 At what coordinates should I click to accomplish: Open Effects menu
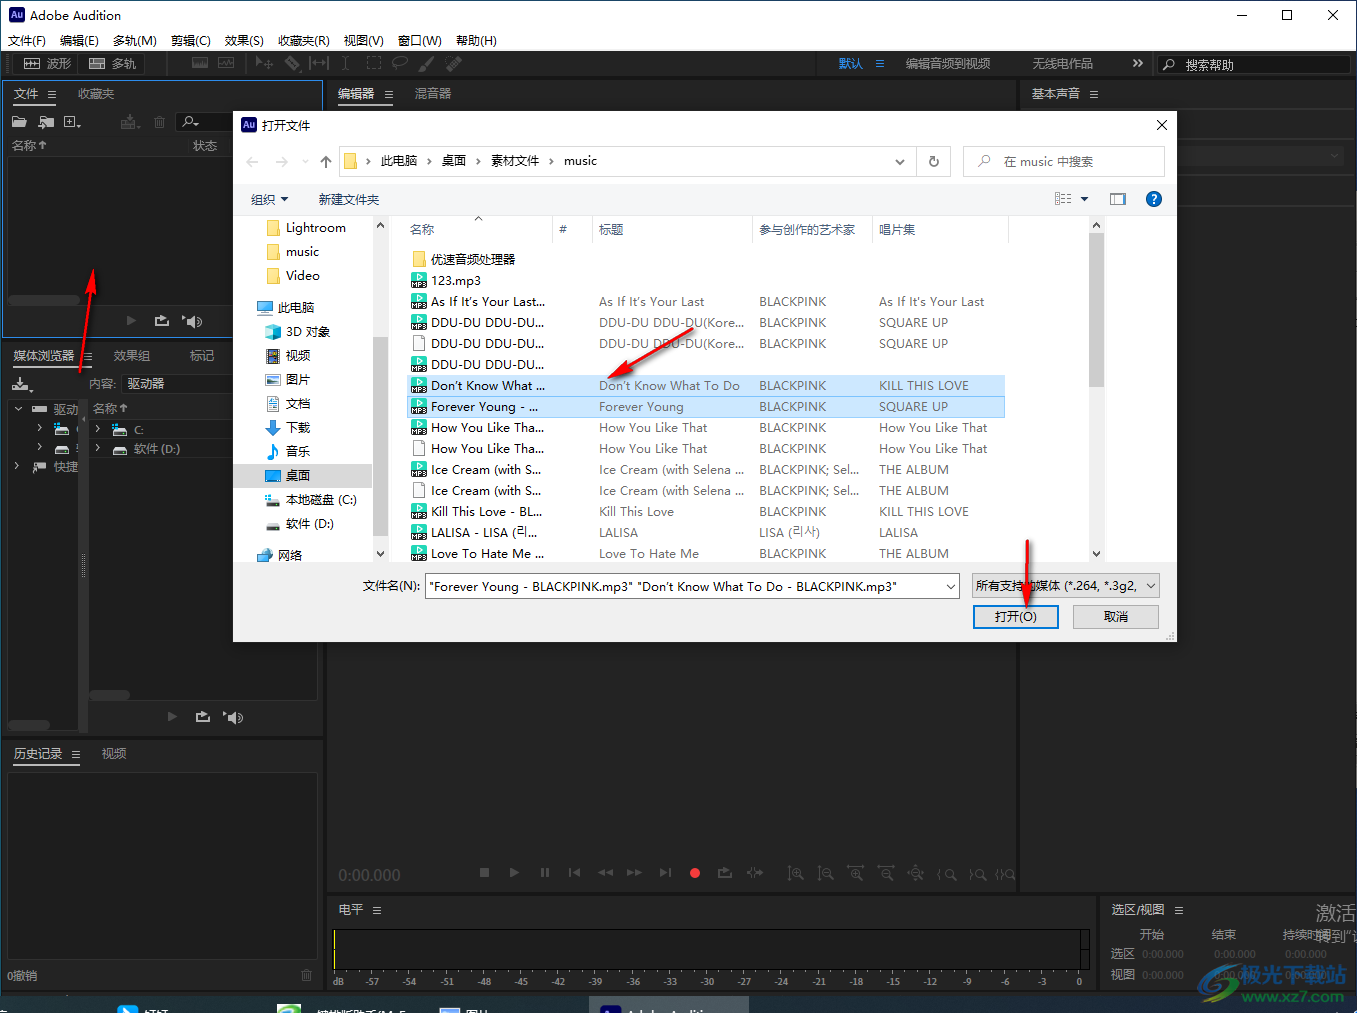pos(244,41)
